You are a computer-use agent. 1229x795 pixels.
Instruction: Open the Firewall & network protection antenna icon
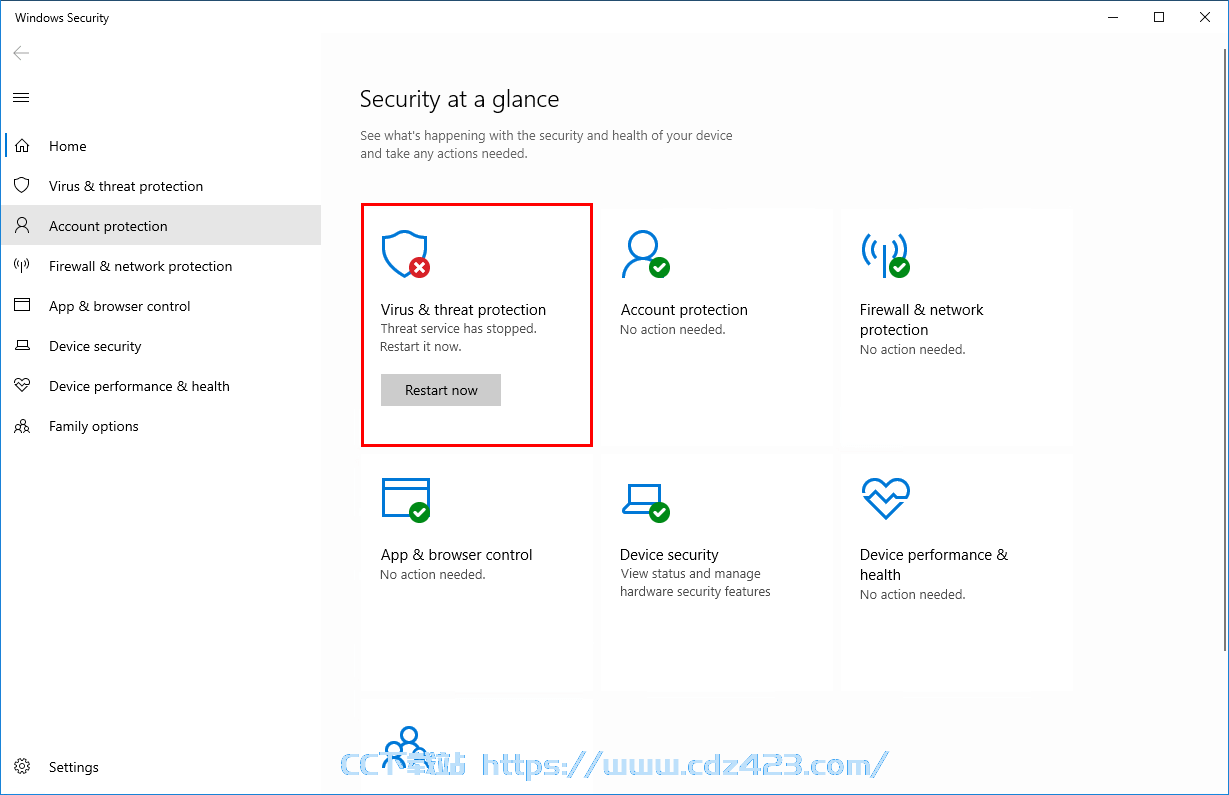tap(885, 254)
